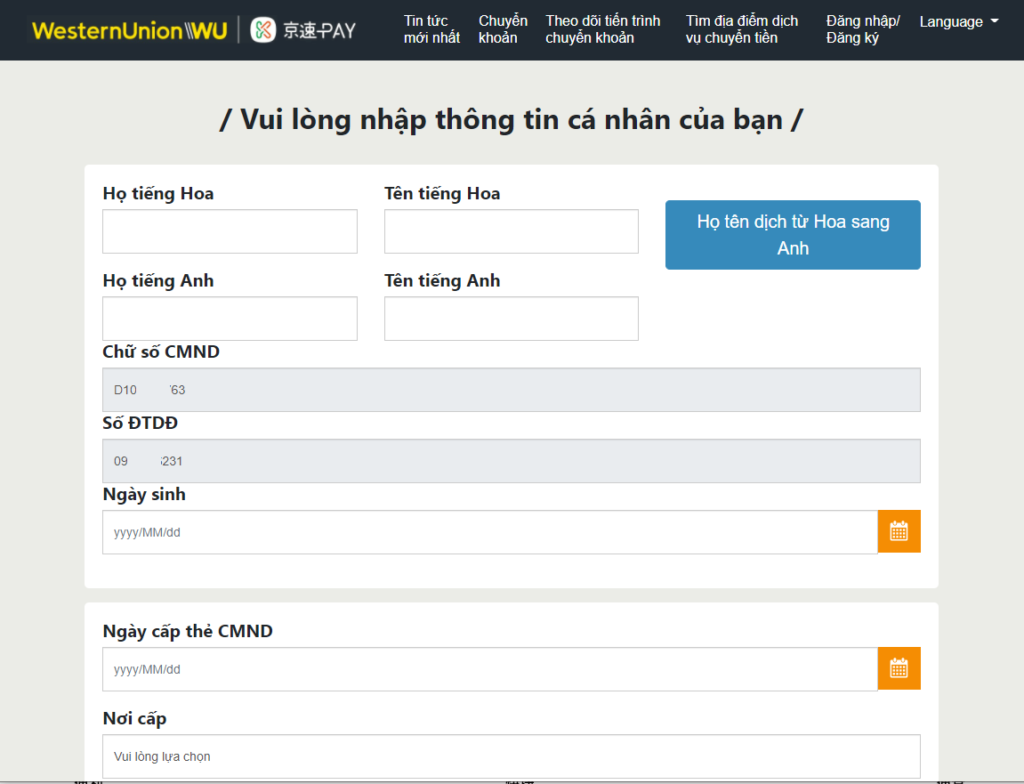1024x784 pixels.
Task: Open the Chuyển khoản menu item
Action: (x=502, y=29)
